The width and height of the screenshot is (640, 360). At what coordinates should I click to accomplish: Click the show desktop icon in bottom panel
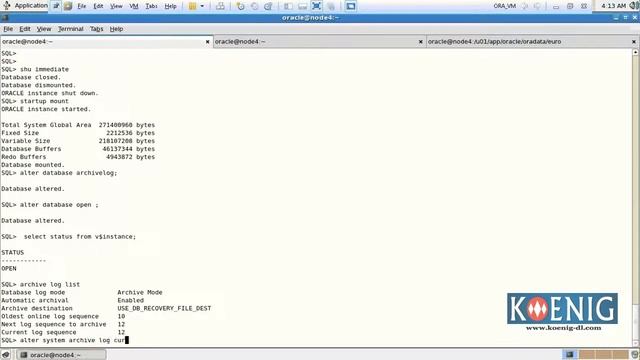click(6, 355)
